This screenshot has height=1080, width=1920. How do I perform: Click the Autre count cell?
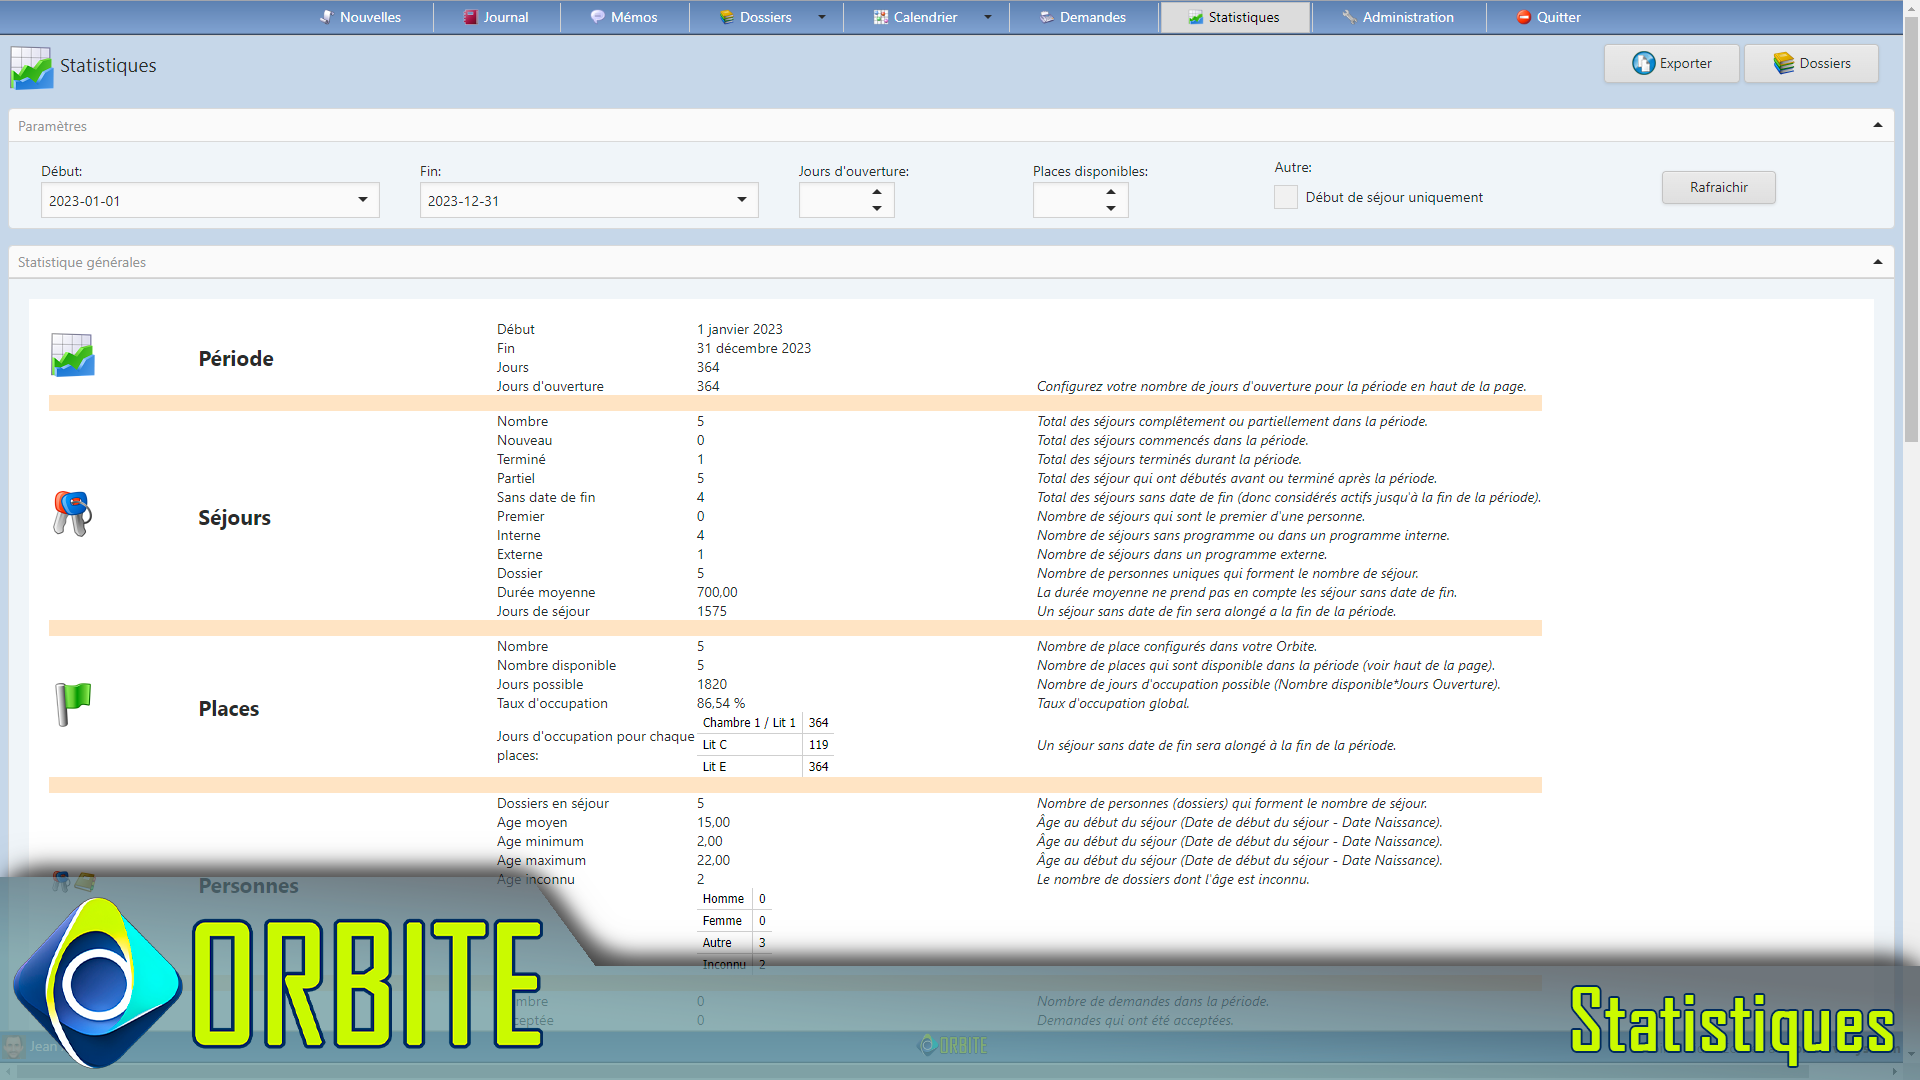click(762, 943)
